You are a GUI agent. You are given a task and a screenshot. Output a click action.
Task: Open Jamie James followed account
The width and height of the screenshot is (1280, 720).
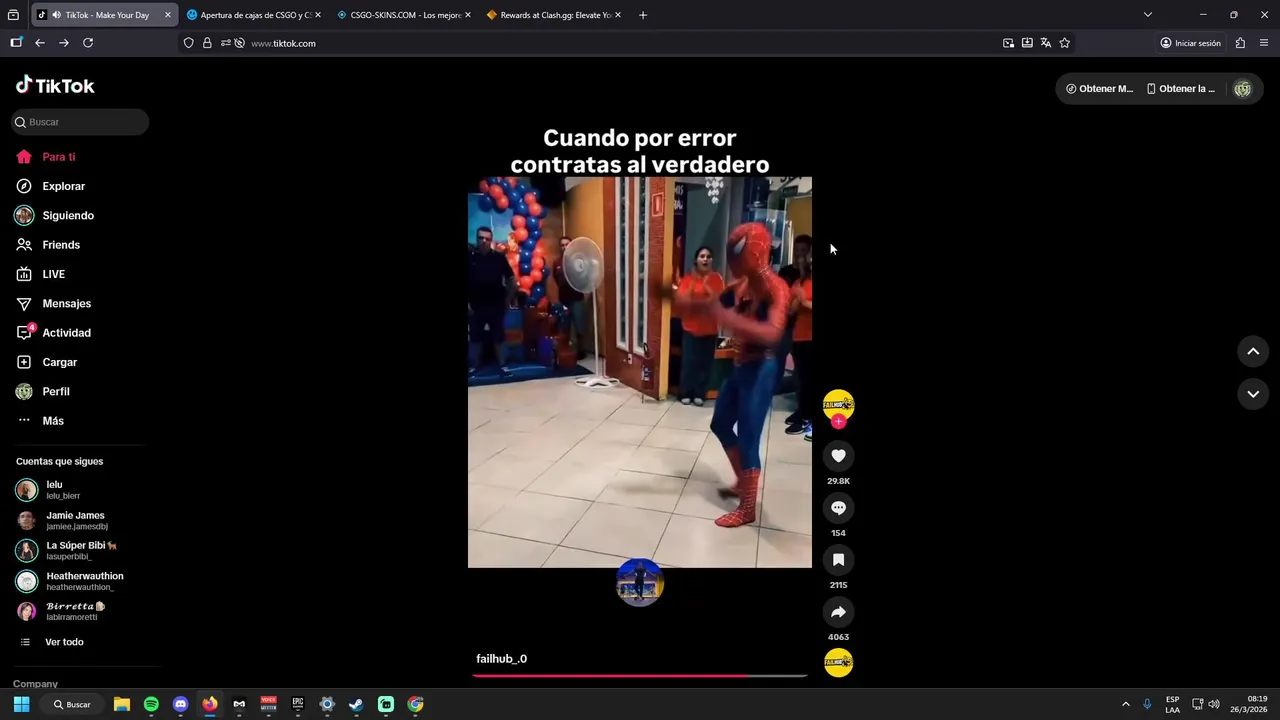coord(80,521)
